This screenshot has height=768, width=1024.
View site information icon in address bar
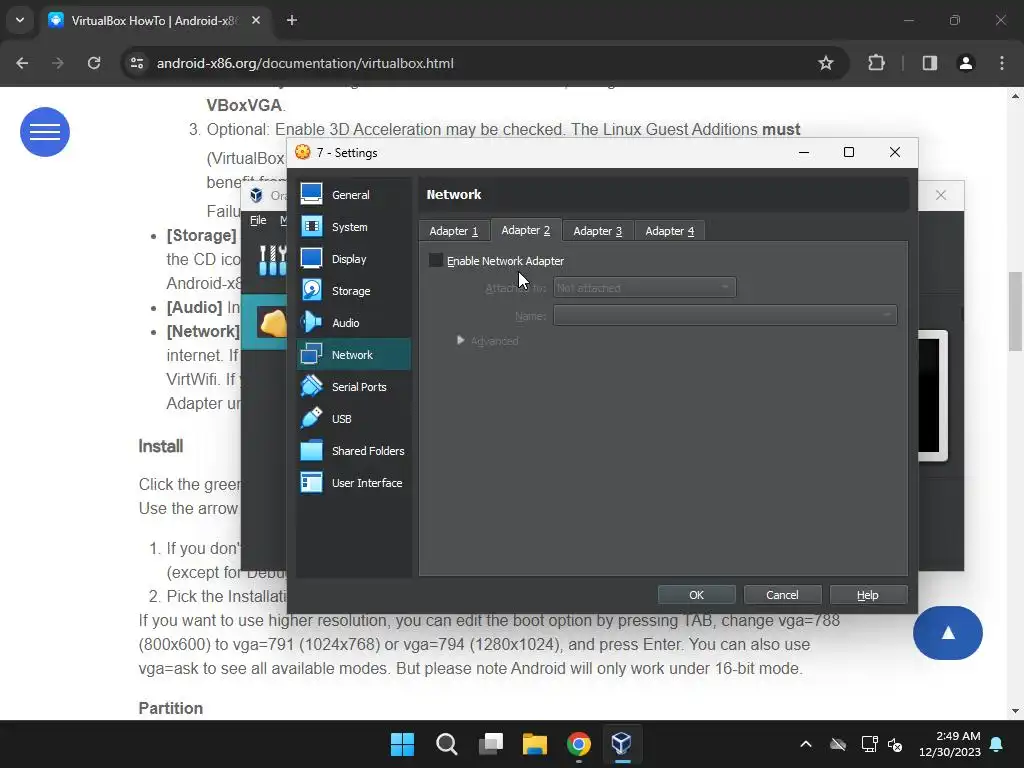tap(137, 63)
